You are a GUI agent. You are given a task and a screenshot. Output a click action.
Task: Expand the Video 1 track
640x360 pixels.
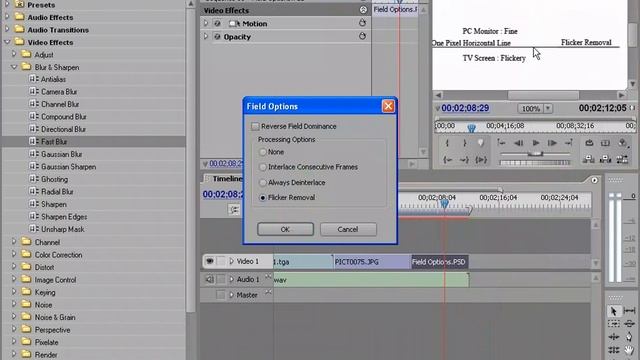pos(231,261)
